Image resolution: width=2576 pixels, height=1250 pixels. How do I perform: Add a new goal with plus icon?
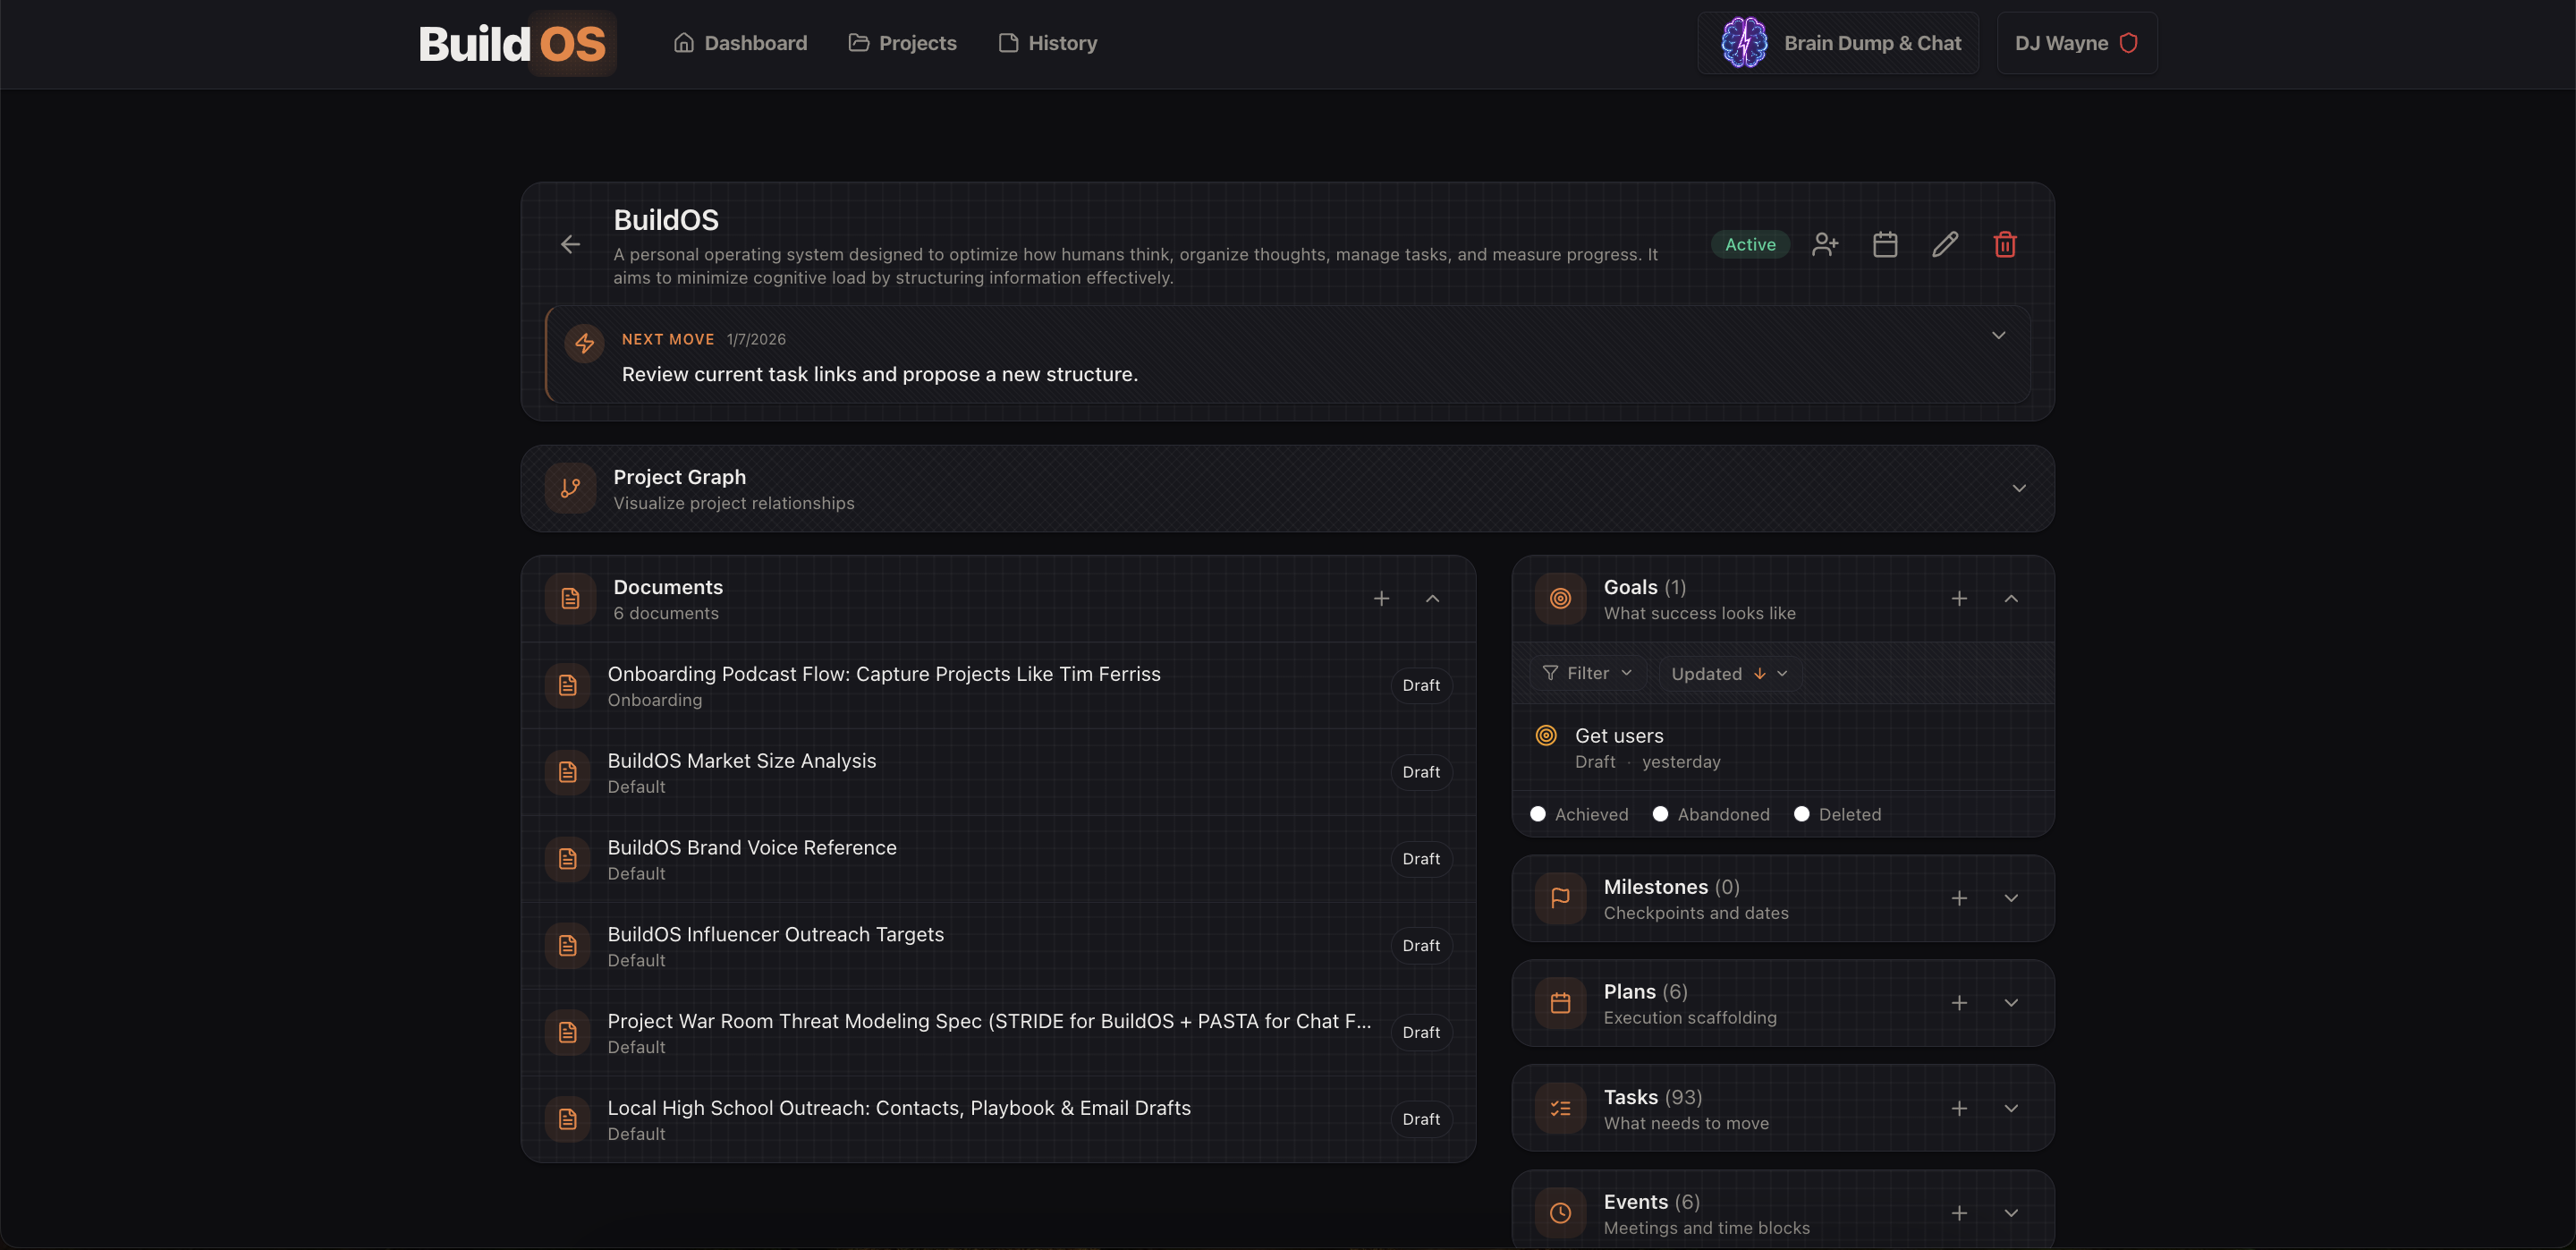coord(1958,599)
